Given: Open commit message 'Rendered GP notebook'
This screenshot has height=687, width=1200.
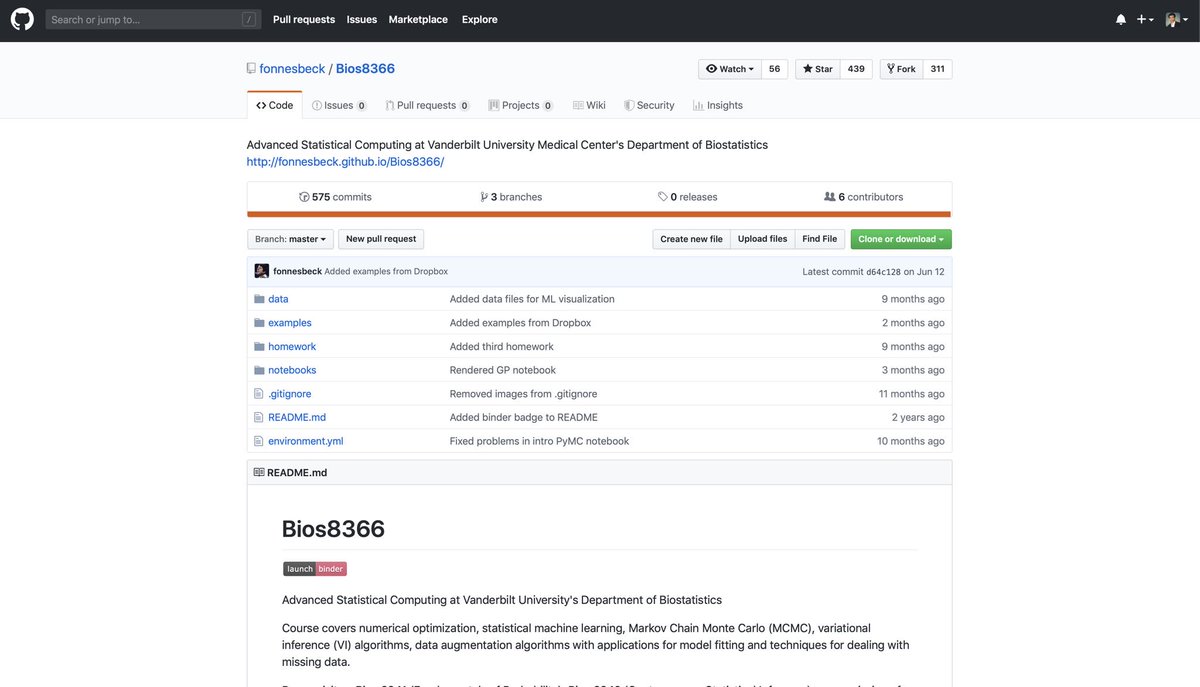Looking at the screenshot, I should [503, 370].
